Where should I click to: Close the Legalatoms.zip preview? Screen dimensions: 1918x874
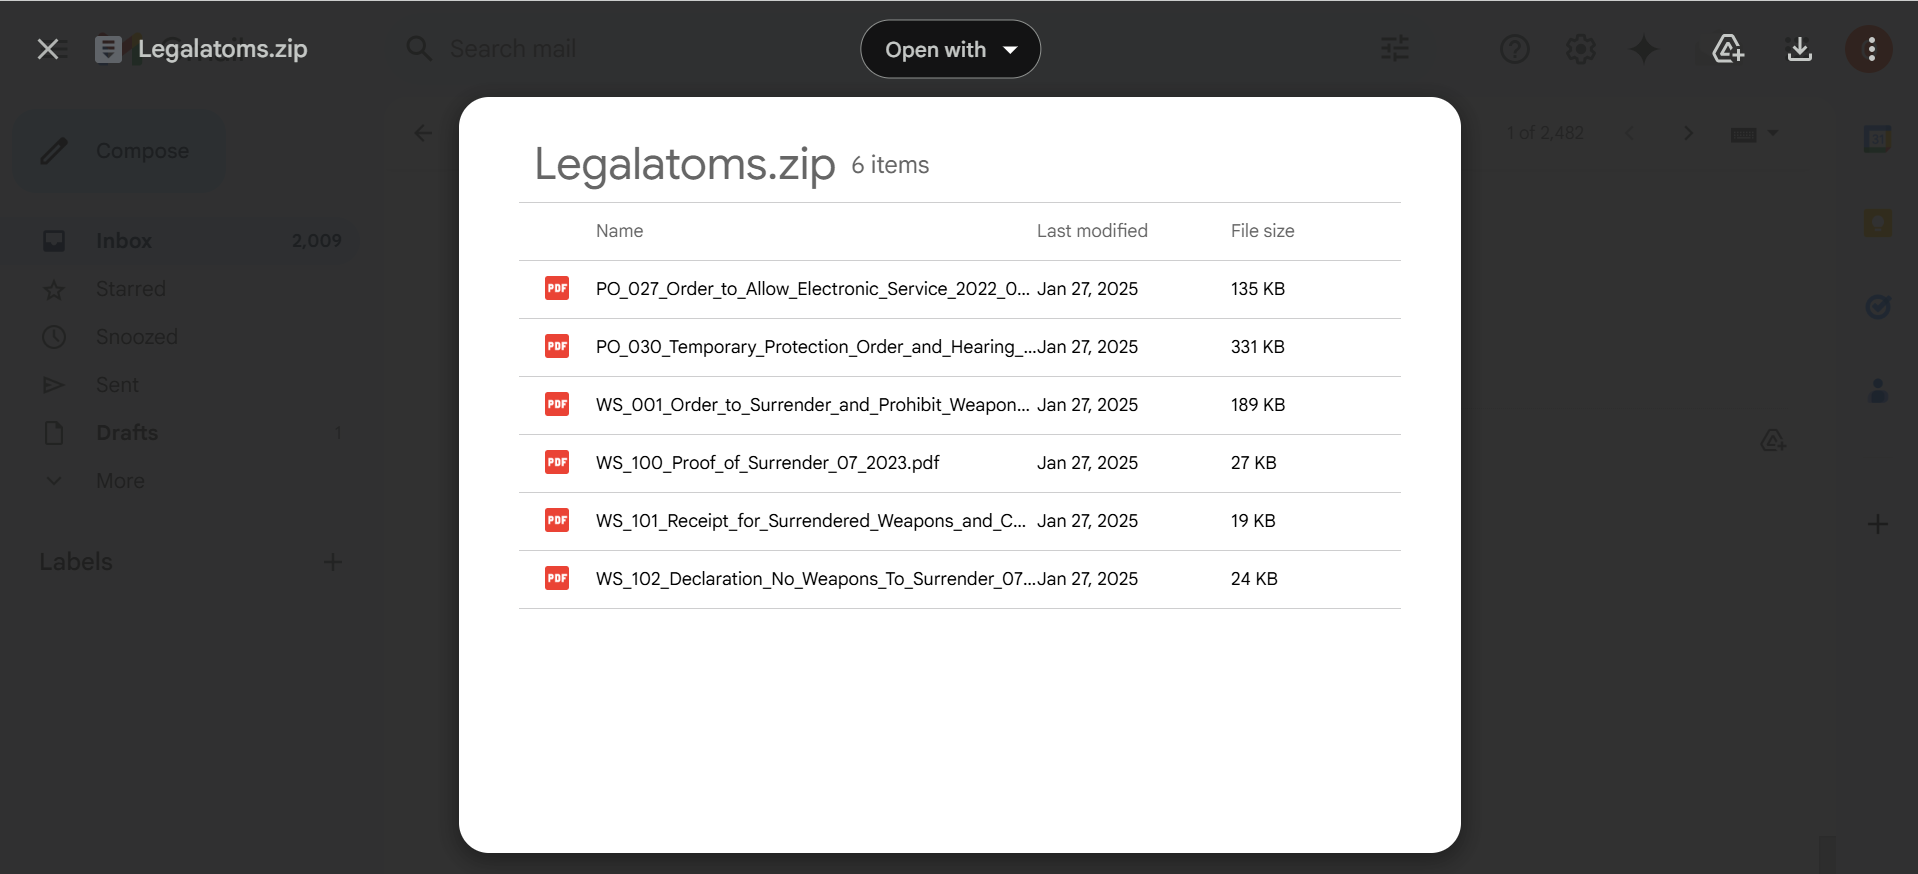pos(48,49)
